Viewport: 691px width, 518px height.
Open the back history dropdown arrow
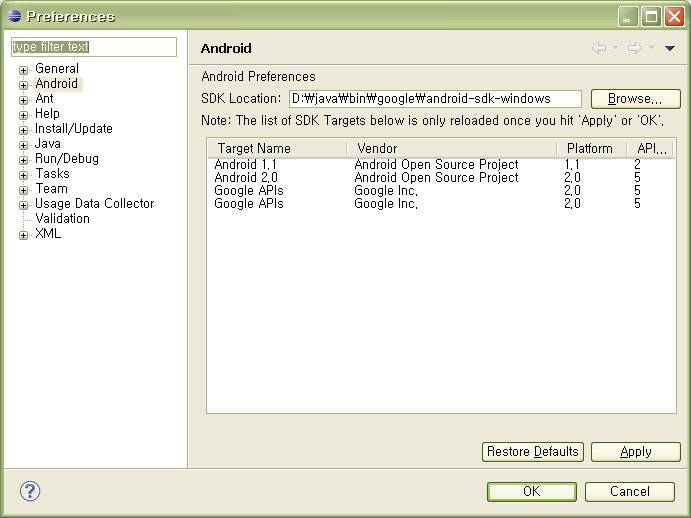pyautogui.click(x=615, y=48)
